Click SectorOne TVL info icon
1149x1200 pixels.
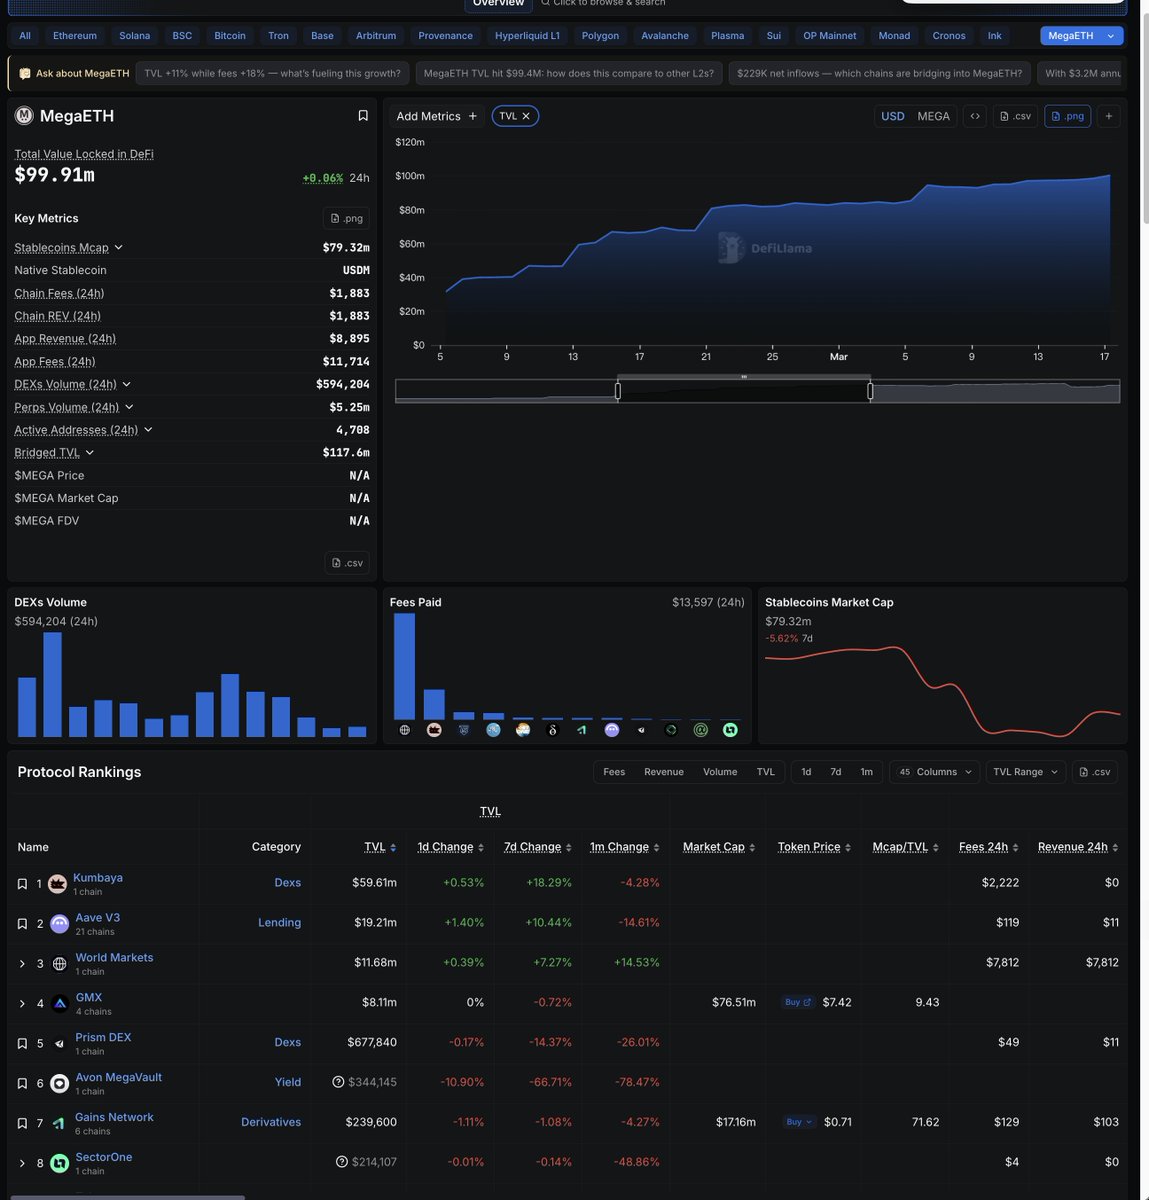click(x=342, y=1162)
